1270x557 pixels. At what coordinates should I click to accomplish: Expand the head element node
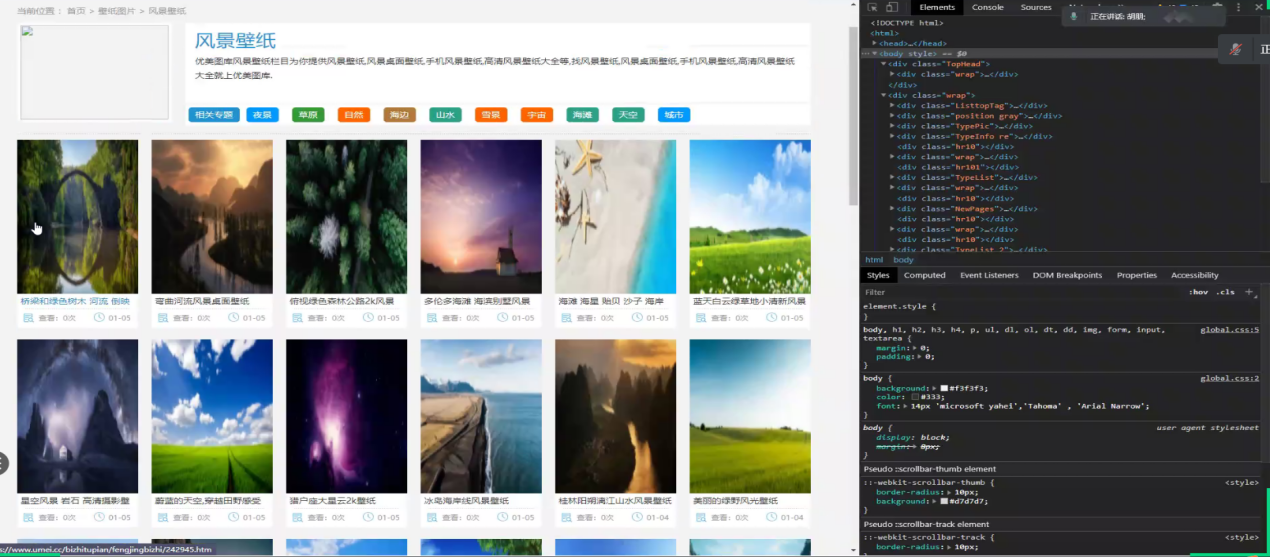pyautogui.click(x=875, y=43)
